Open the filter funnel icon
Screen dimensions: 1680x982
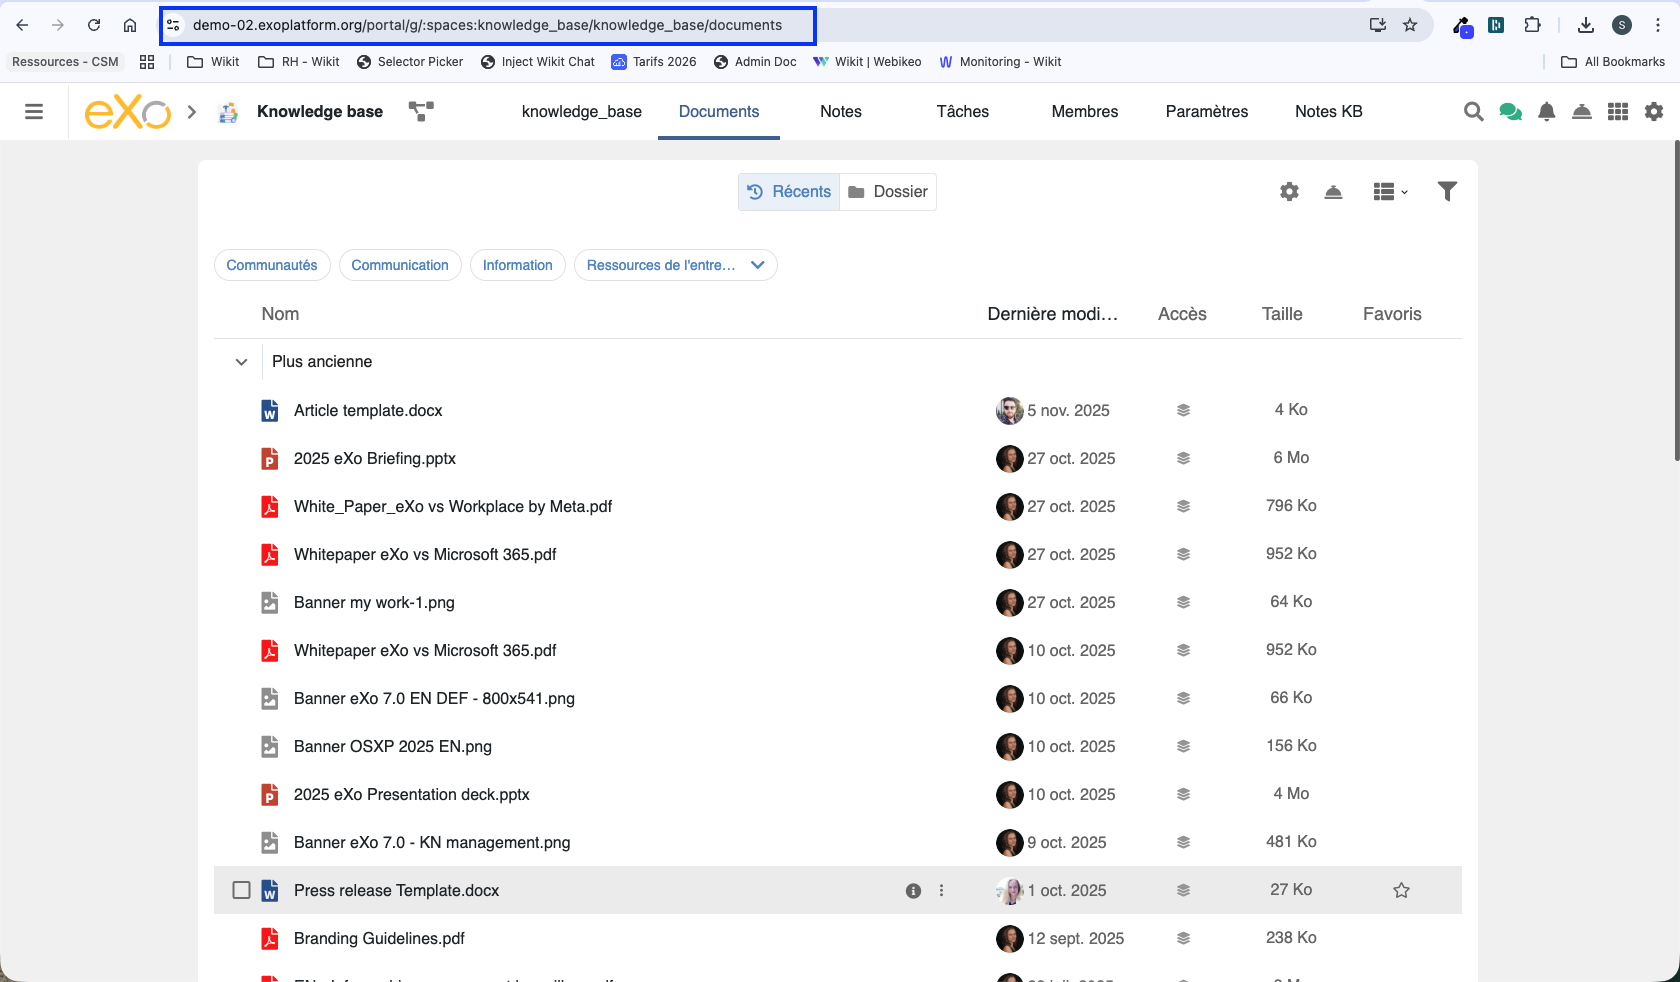point(1447,192)
